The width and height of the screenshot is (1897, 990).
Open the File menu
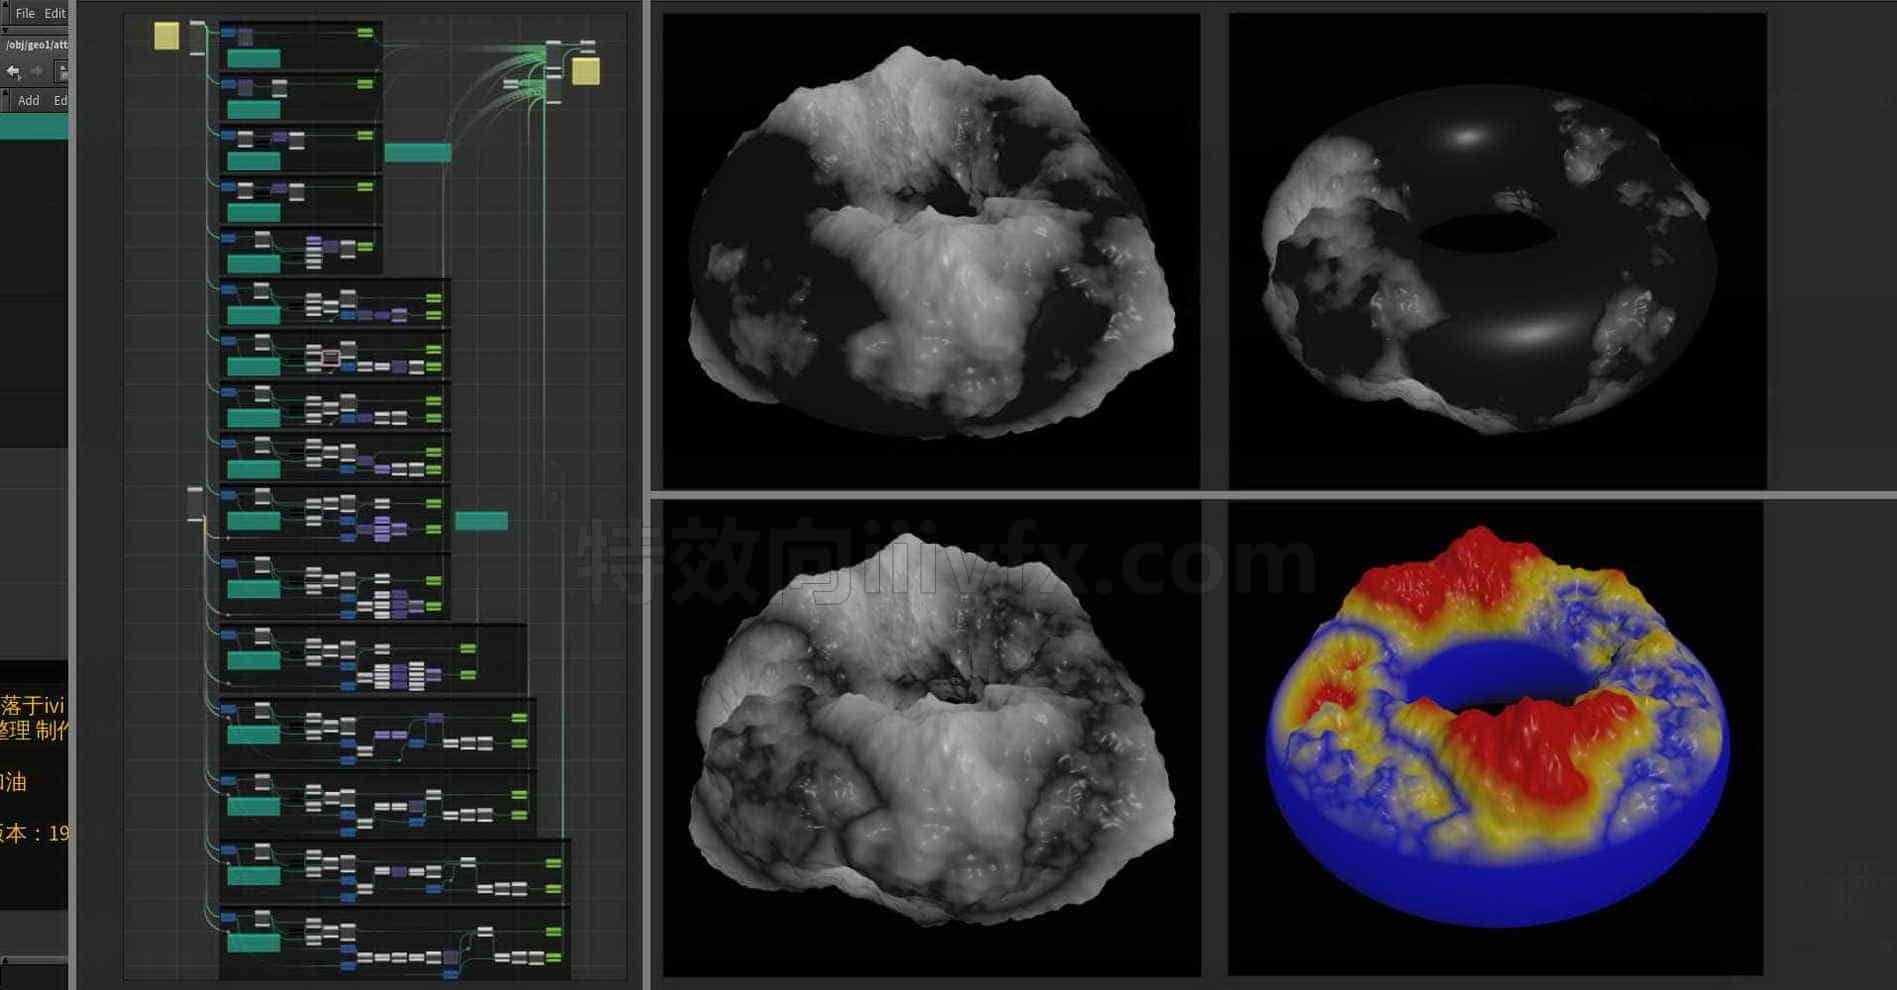tap(25, 13)
